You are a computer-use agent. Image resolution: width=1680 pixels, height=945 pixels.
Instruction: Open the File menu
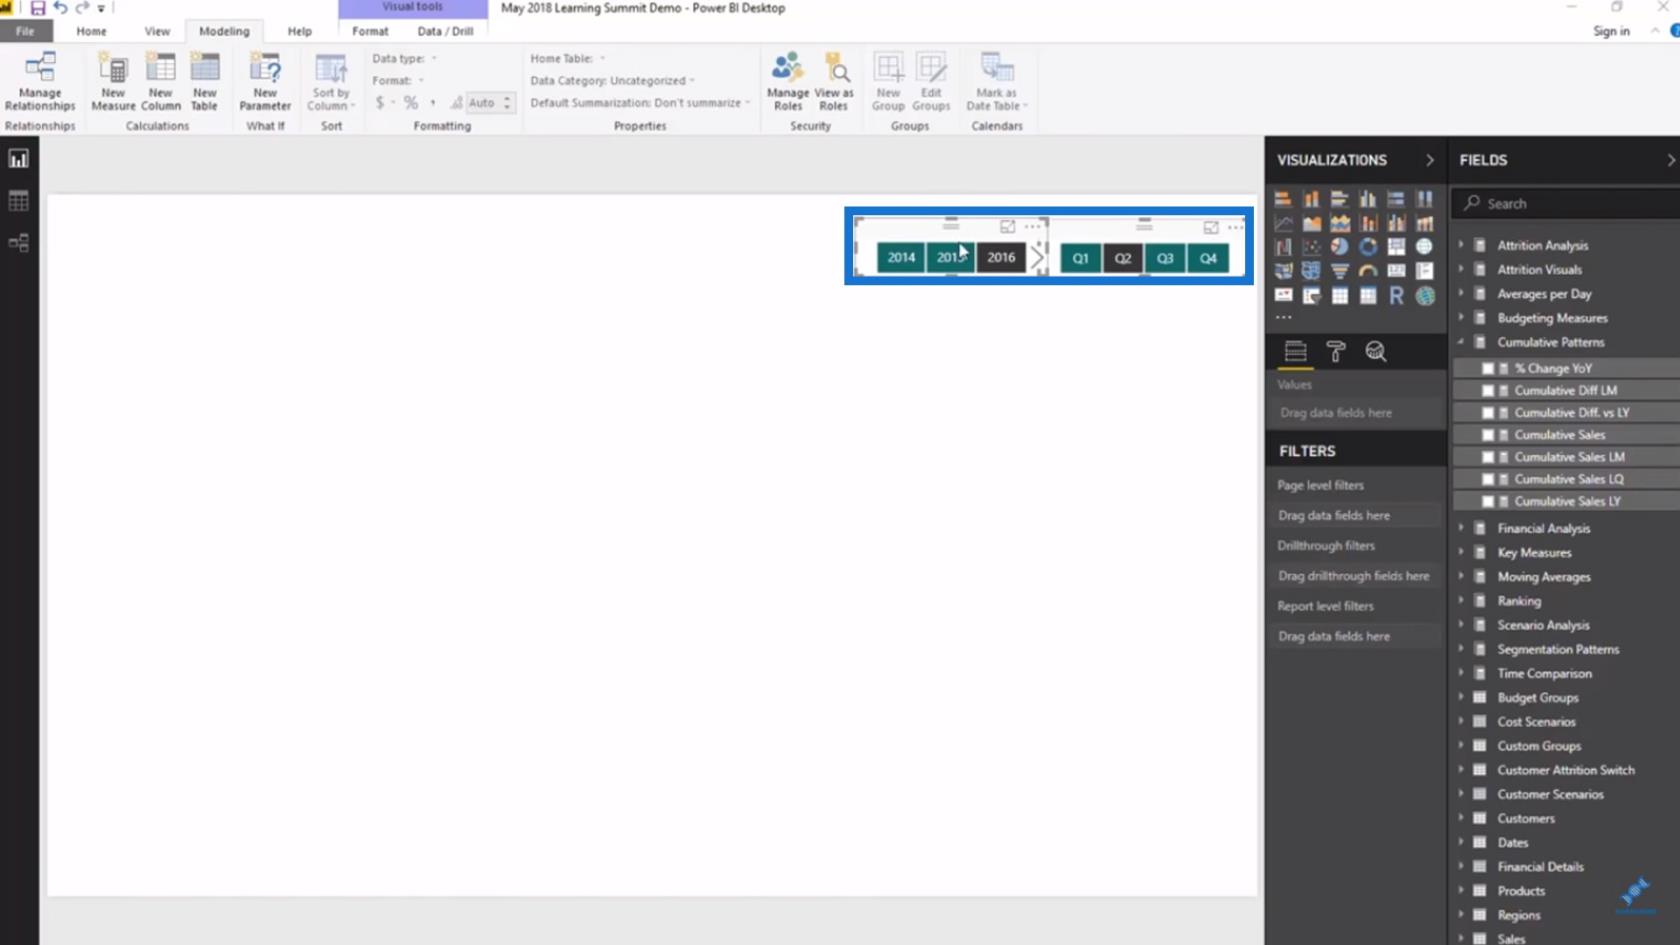(24, 31)
